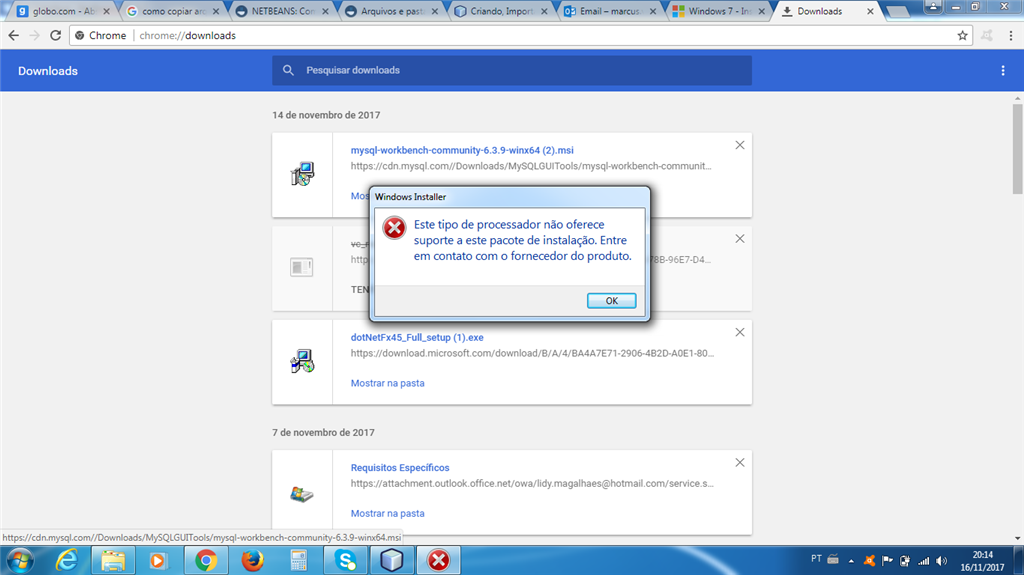
Task: Click the Chrome taskbar icon
Action: click(206, 561)
